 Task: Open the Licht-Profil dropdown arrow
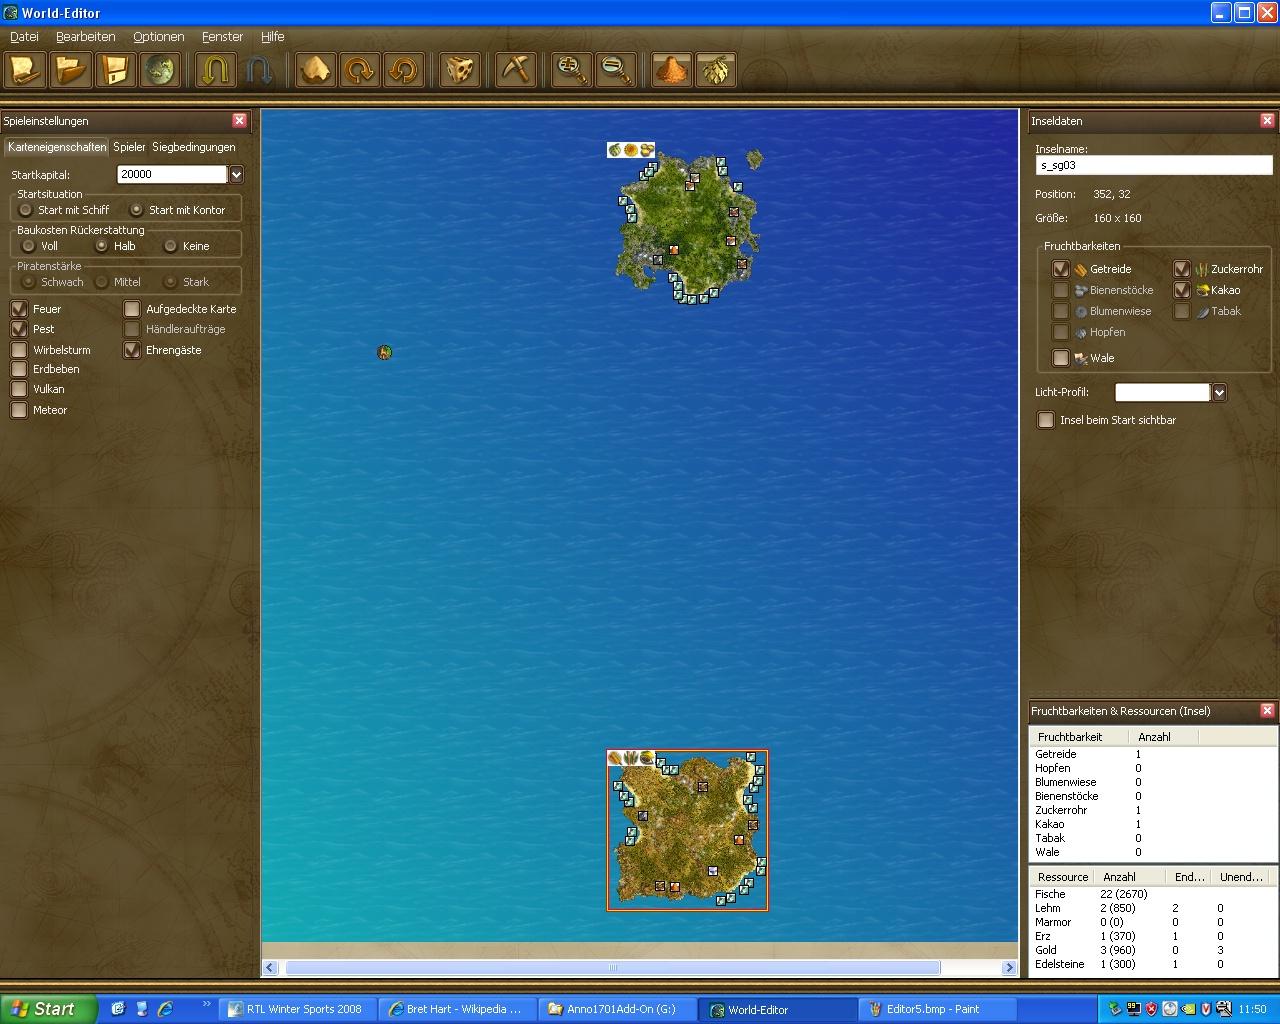(x=1219, y=393)
